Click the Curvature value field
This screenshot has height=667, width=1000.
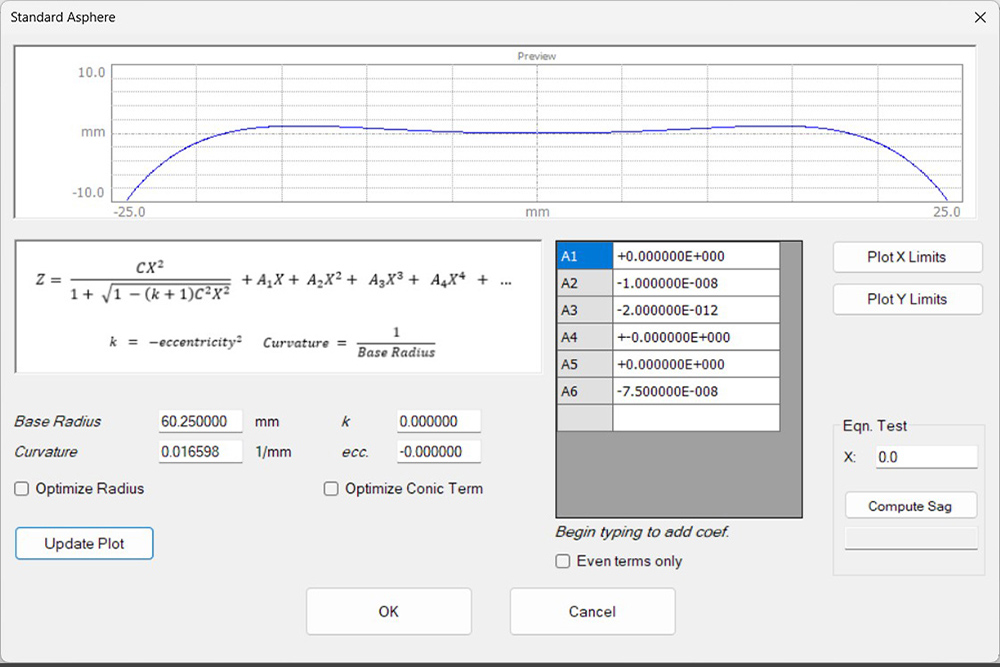200,452
